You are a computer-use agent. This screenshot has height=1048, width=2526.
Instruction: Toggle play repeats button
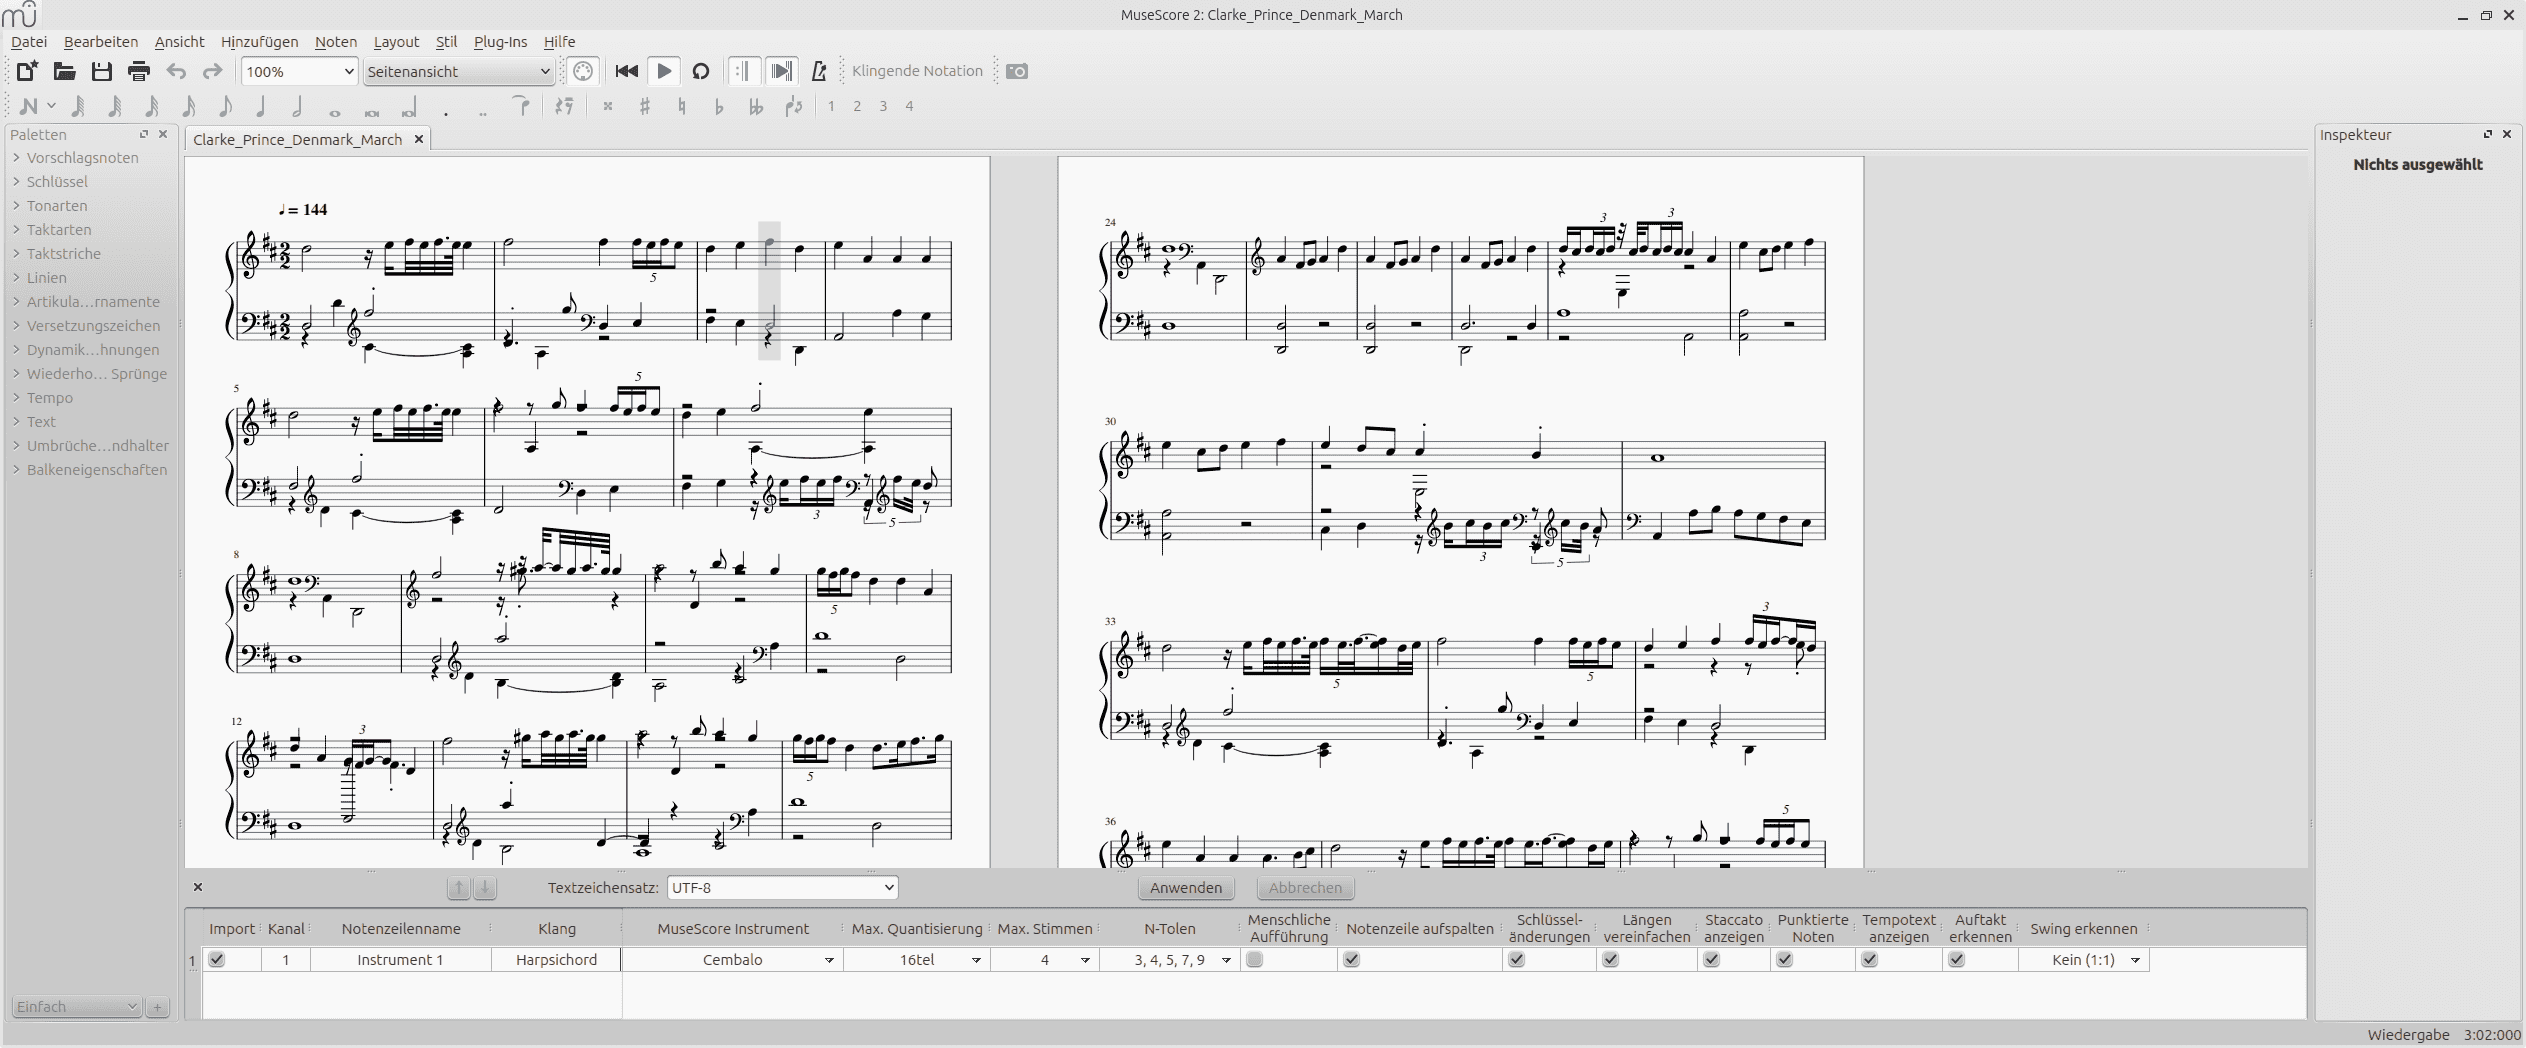coord(744,71)
